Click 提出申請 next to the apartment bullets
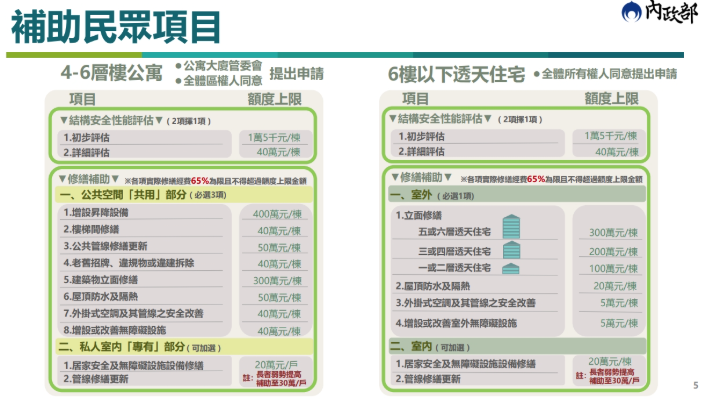 click(x=296, y=74)
